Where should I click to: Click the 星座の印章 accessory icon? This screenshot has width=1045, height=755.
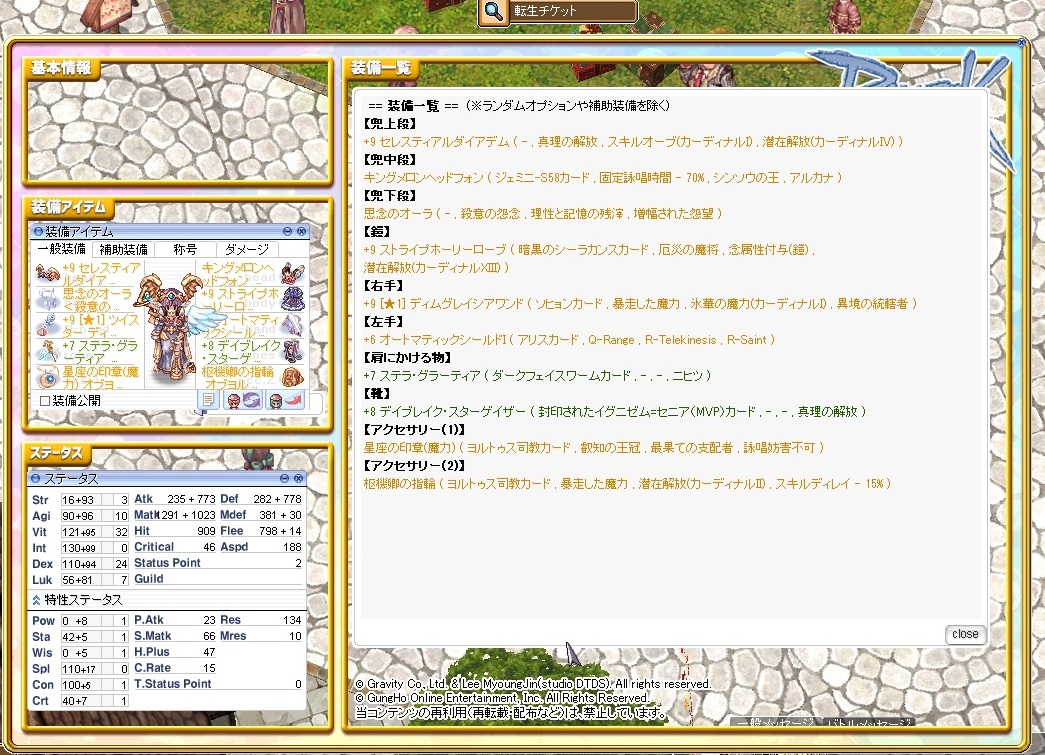(46, 377)
